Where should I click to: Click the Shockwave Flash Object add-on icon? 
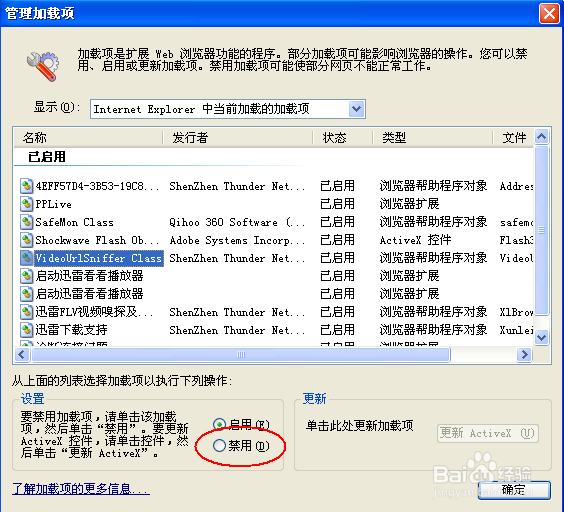click(26, 240)
